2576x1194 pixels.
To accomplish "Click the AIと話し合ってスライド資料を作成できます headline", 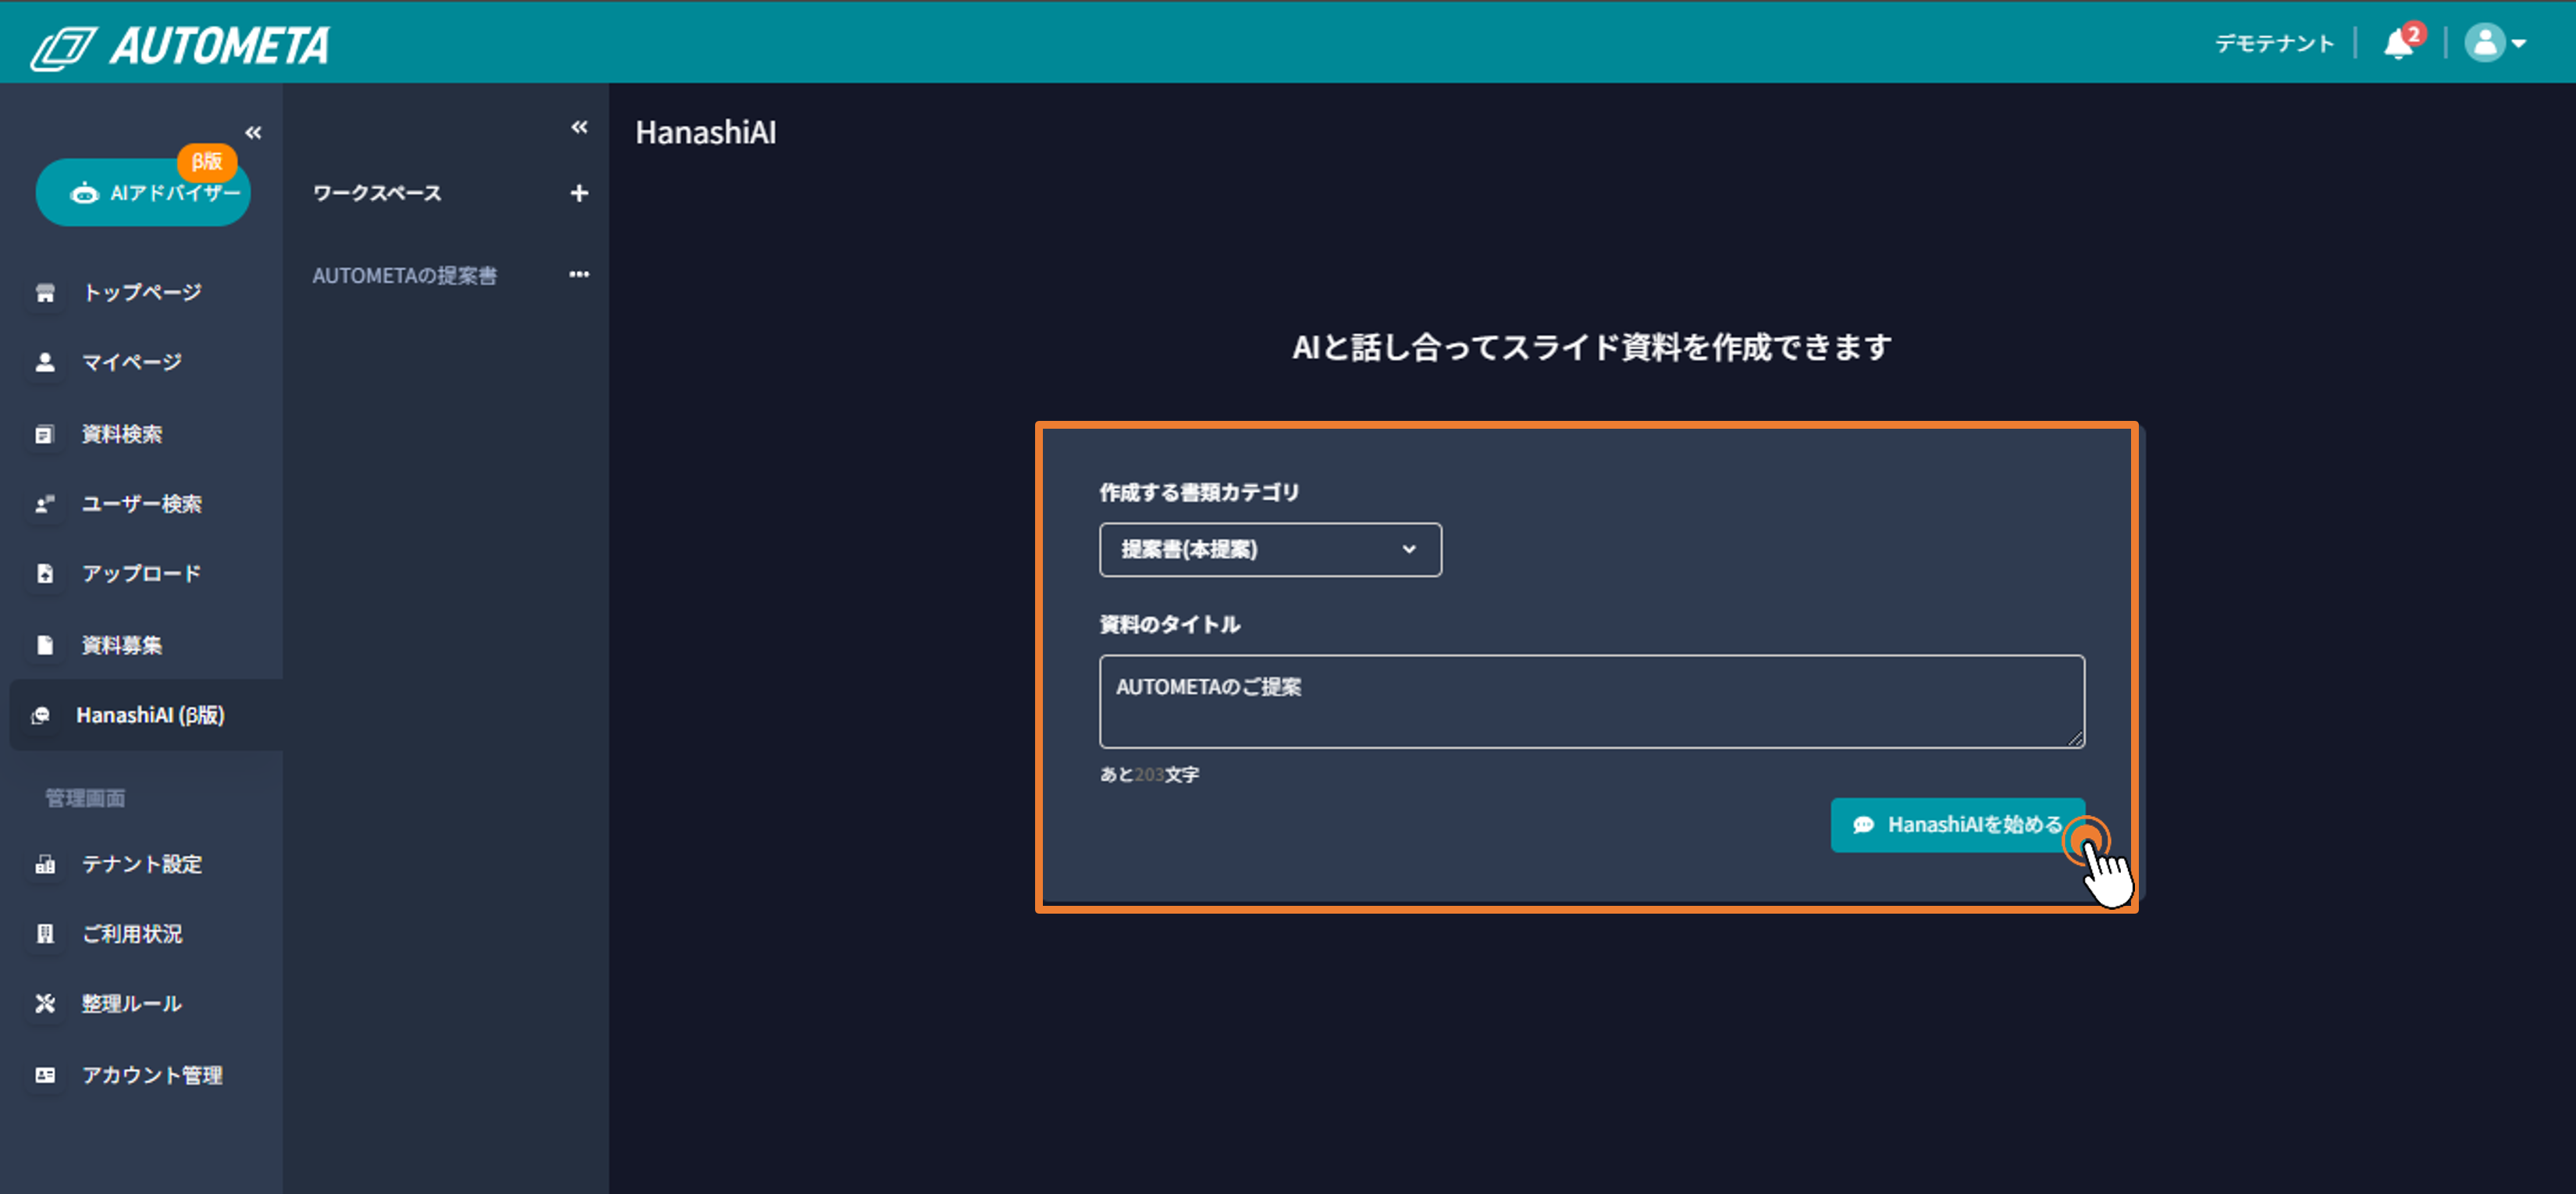I will [1591, 347].
